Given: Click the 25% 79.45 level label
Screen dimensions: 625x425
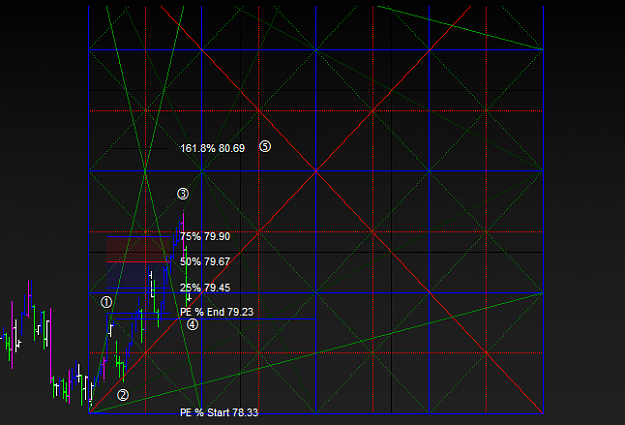Looking at the screenshot, I should (x=205, y=288).
